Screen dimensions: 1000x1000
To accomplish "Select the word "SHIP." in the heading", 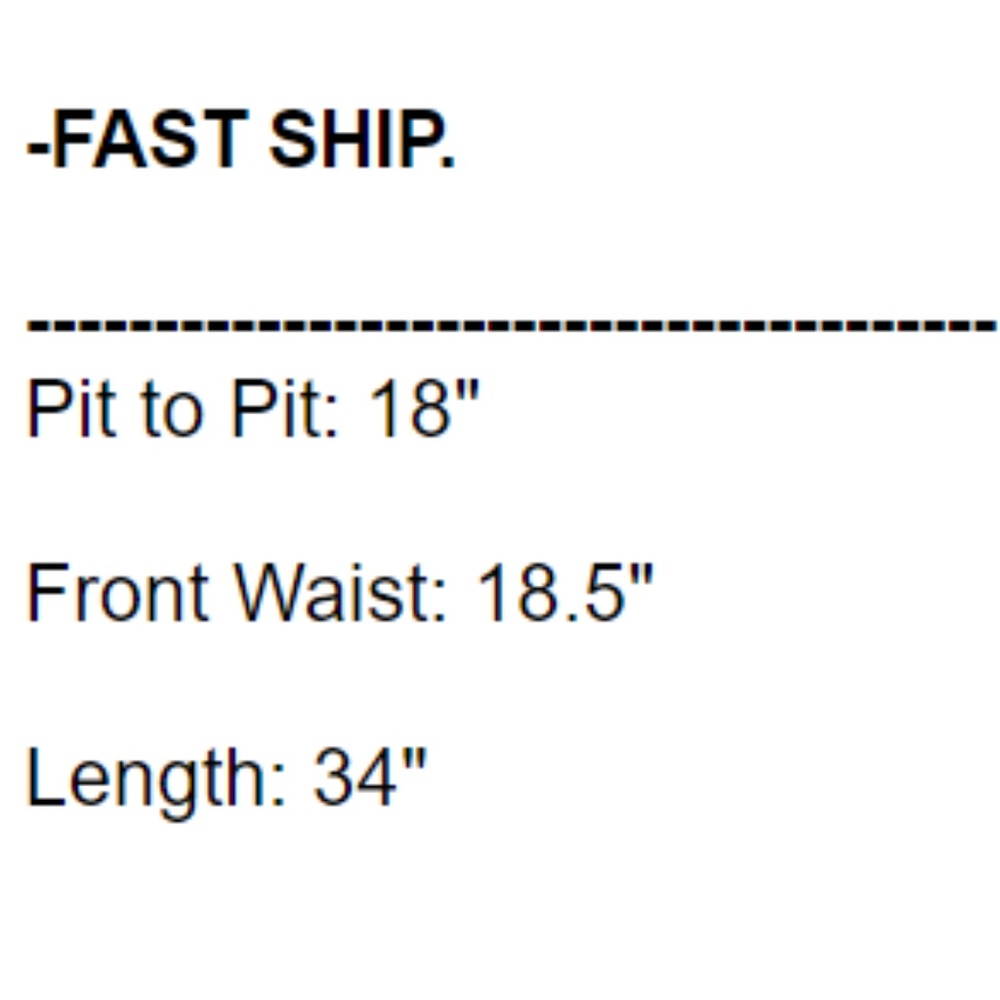I will [362, 139].
